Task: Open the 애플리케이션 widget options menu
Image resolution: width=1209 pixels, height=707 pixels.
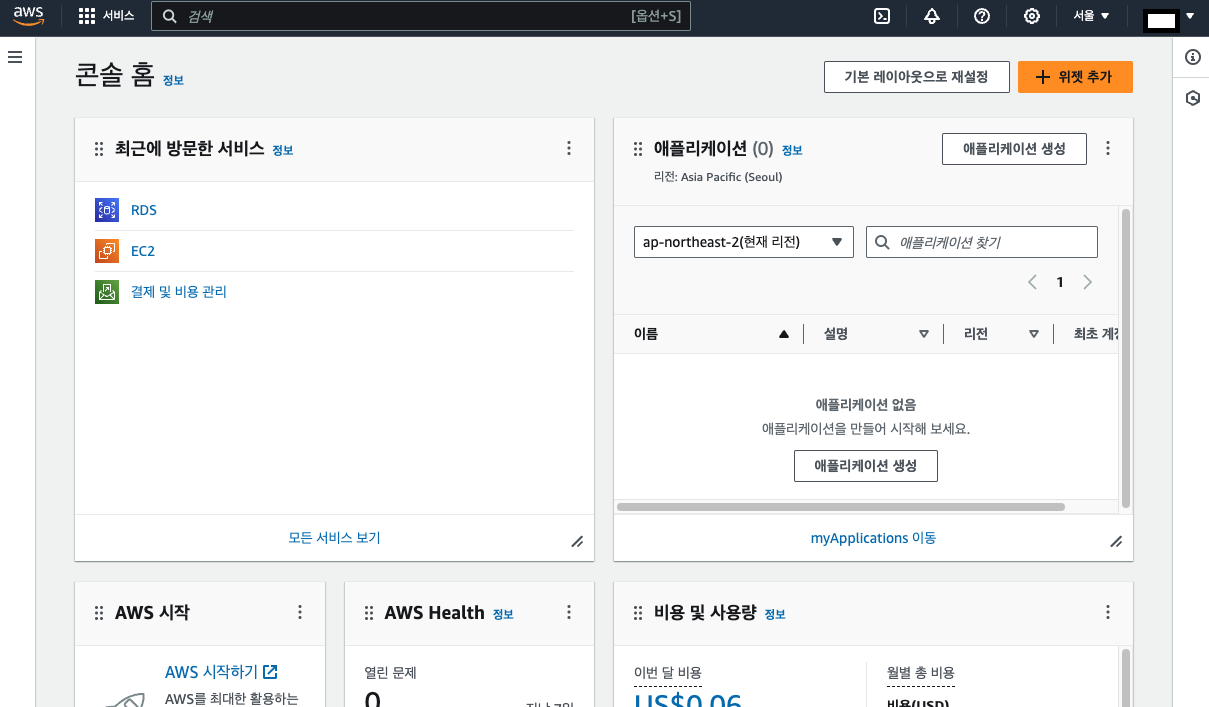Action: pyautogui.click(x=1108, y=148)
